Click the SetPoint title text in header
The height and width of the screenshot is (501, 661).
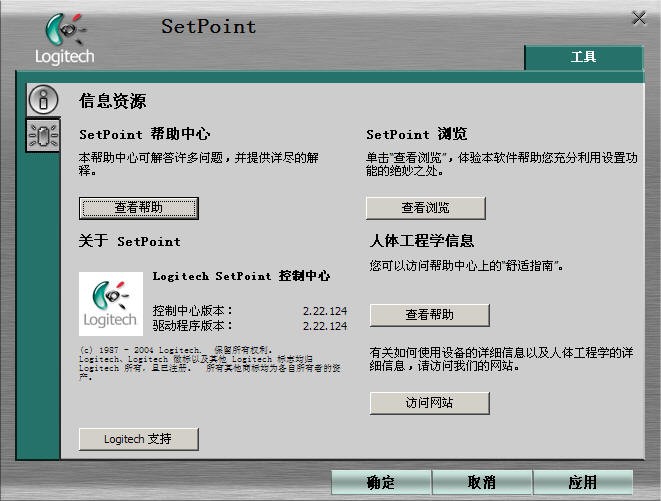(209, 26)
